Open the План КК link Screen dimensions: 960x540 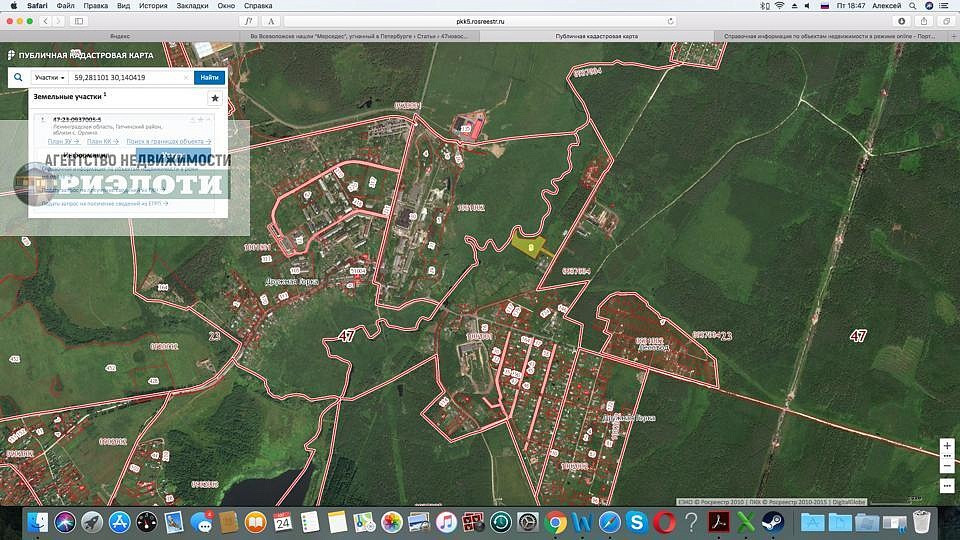coord(102,141)
